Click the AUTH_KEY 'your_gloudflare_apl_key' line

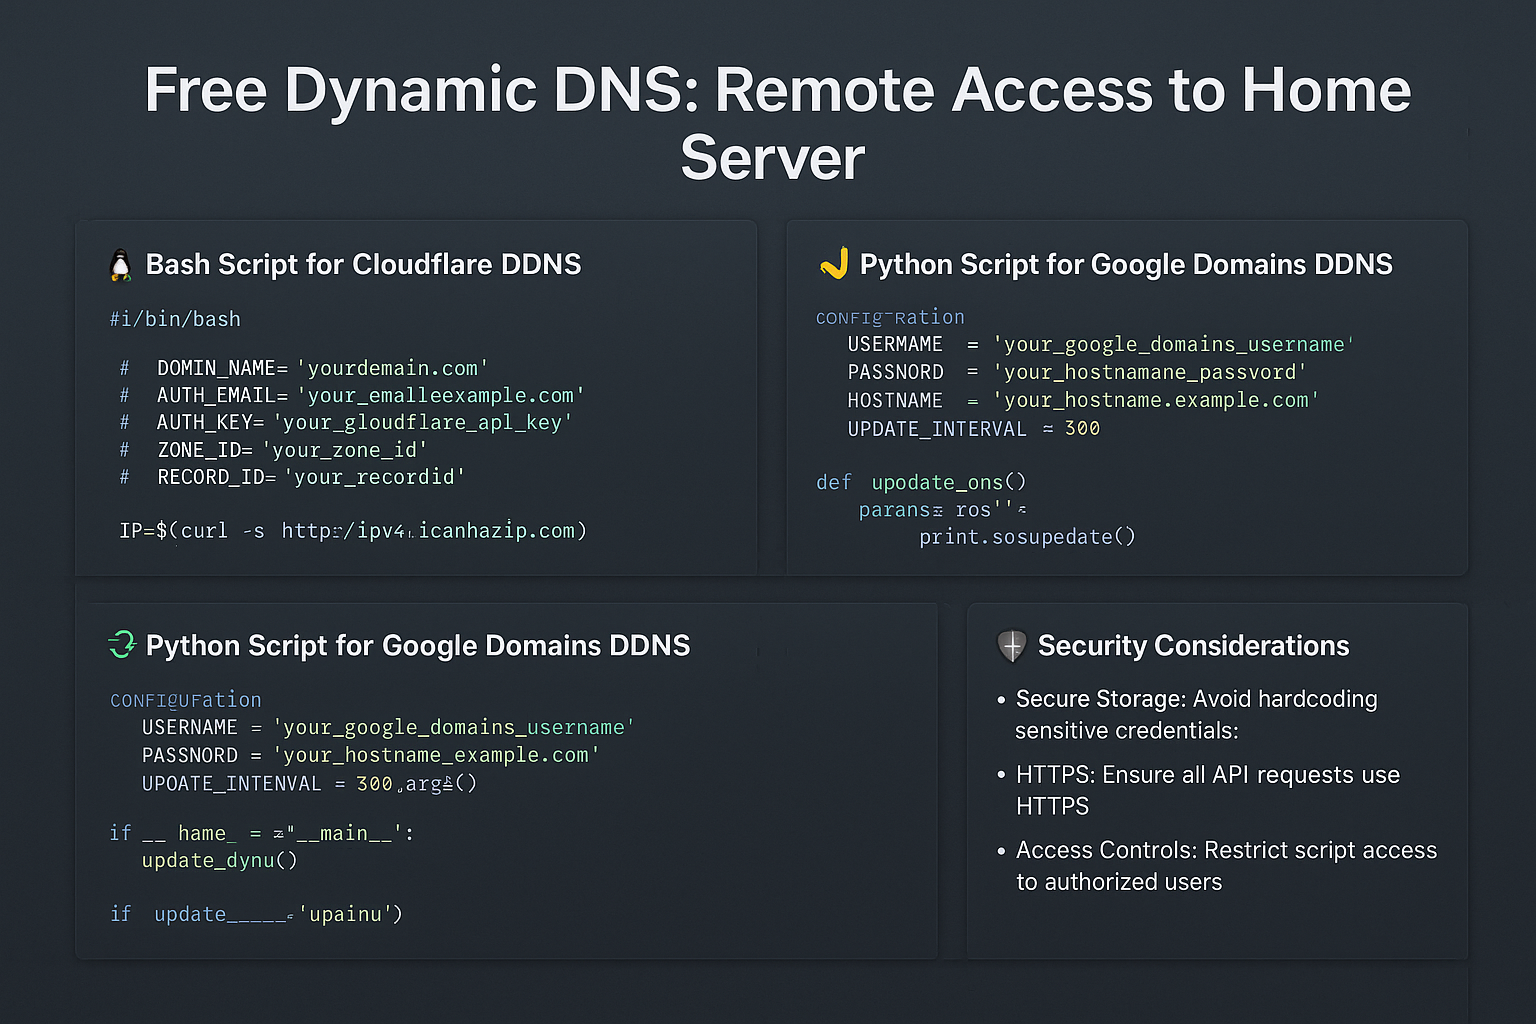pyautogui.click(x=346, y=422)
